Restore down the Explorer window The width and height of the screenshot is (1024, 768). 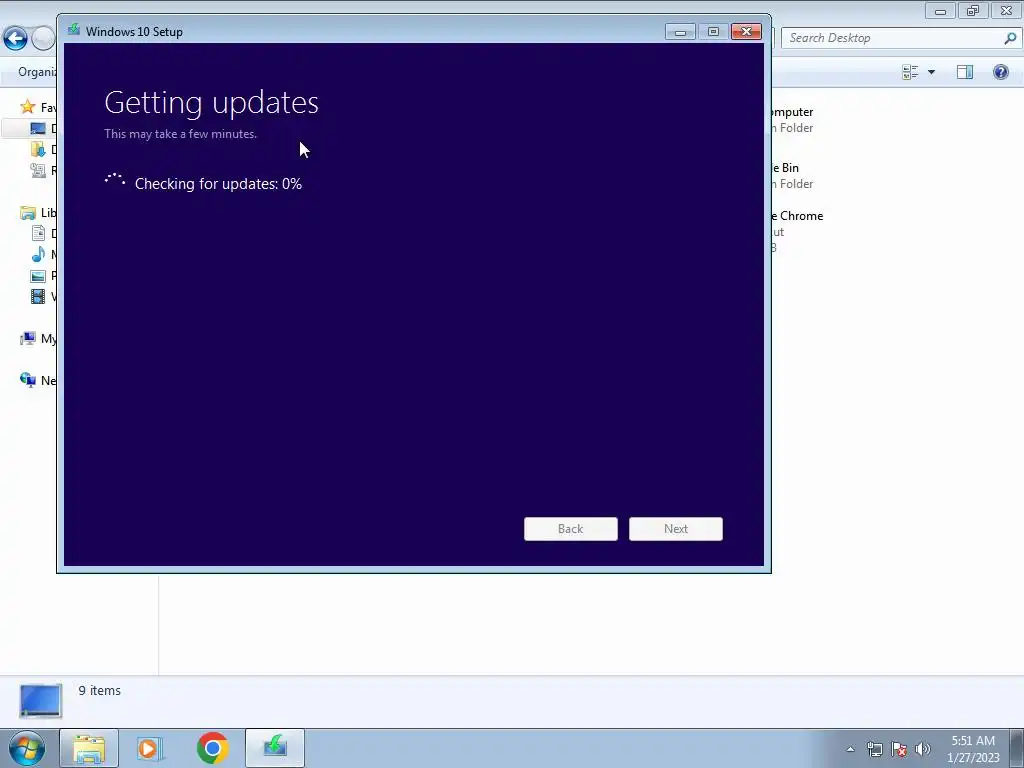coord(973,10)
